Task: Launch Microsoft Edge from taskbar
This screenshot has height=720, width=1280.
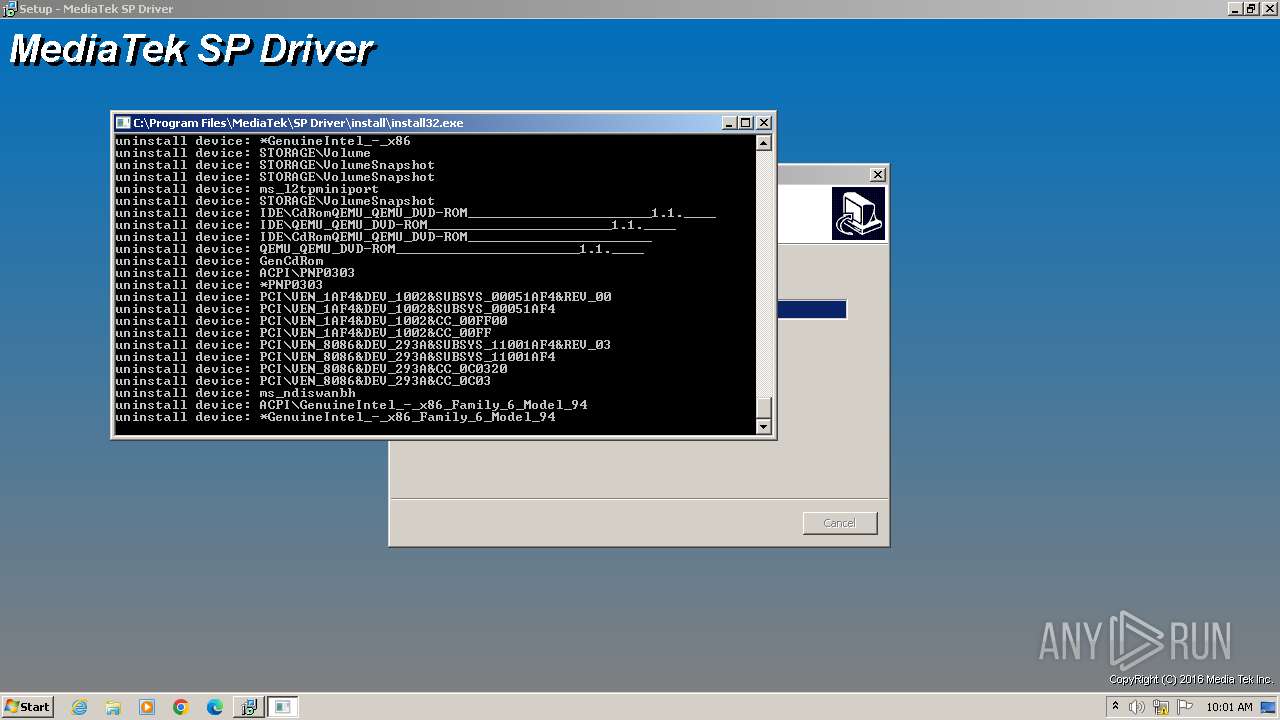Action: click(x=215, y=707)
